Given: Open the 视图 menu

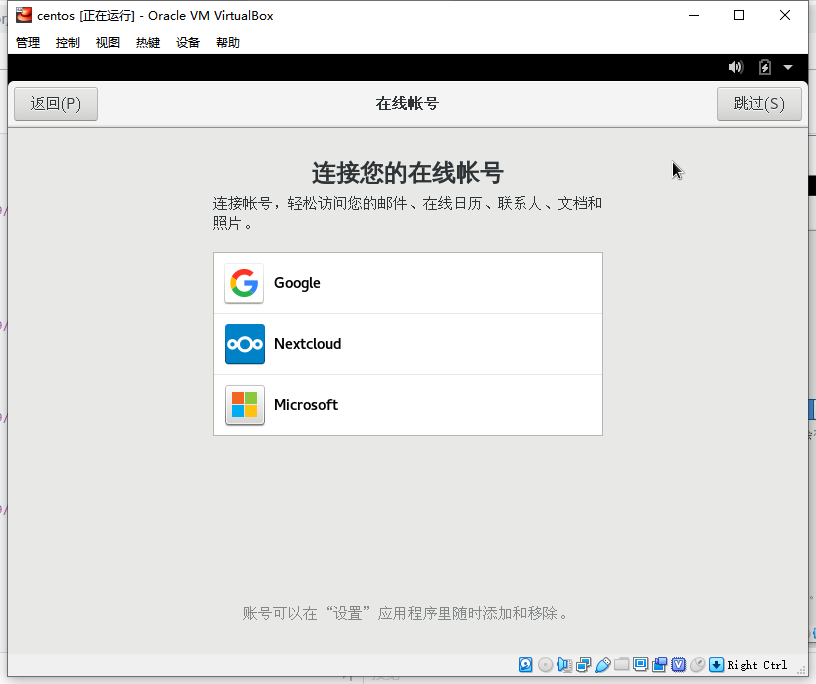Looking at the screenshot, I should 108,43.
